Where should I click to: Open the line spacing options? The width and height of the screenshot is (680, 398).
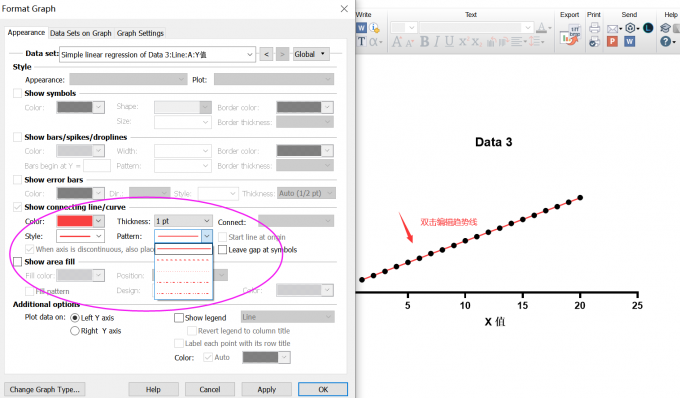(536, 42)
